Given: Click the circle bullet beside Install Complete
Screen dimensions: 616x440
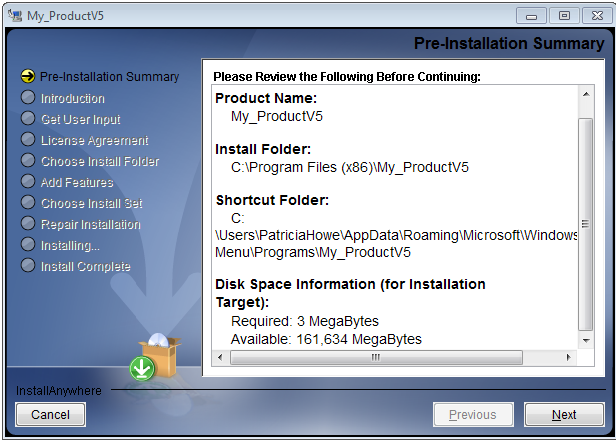Looking at the screenshot, I should [x=28, y=266].
